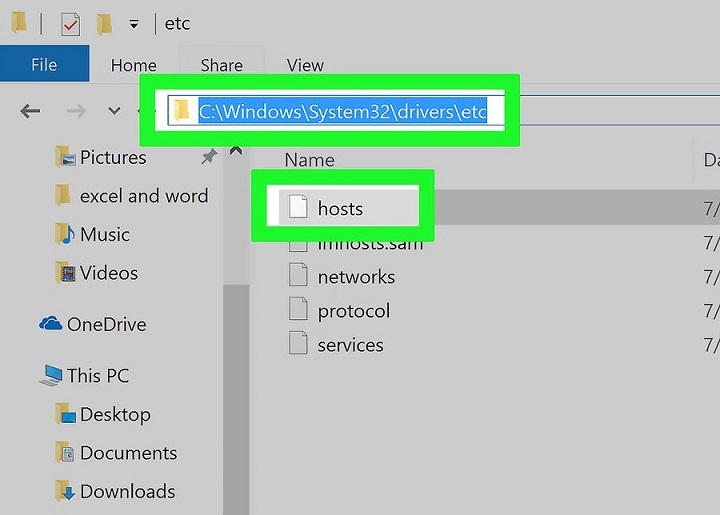Click the Music folder icon
720x515 pixels.
(65, 234)
